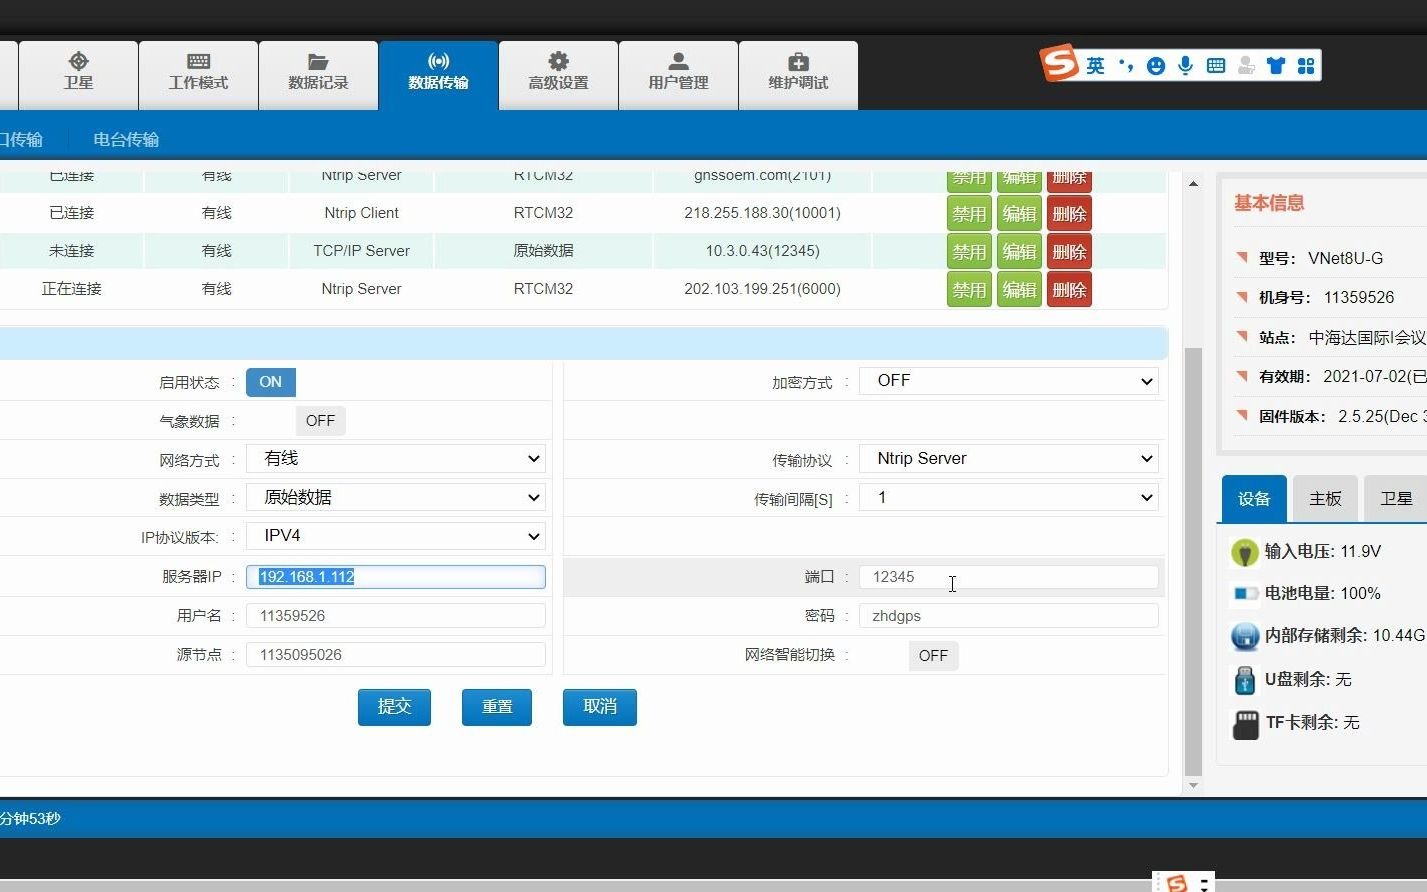This screenshot has width=1427, height=892.
Task: Open the IP协议版本 dropdown
Action: point(396,536)
